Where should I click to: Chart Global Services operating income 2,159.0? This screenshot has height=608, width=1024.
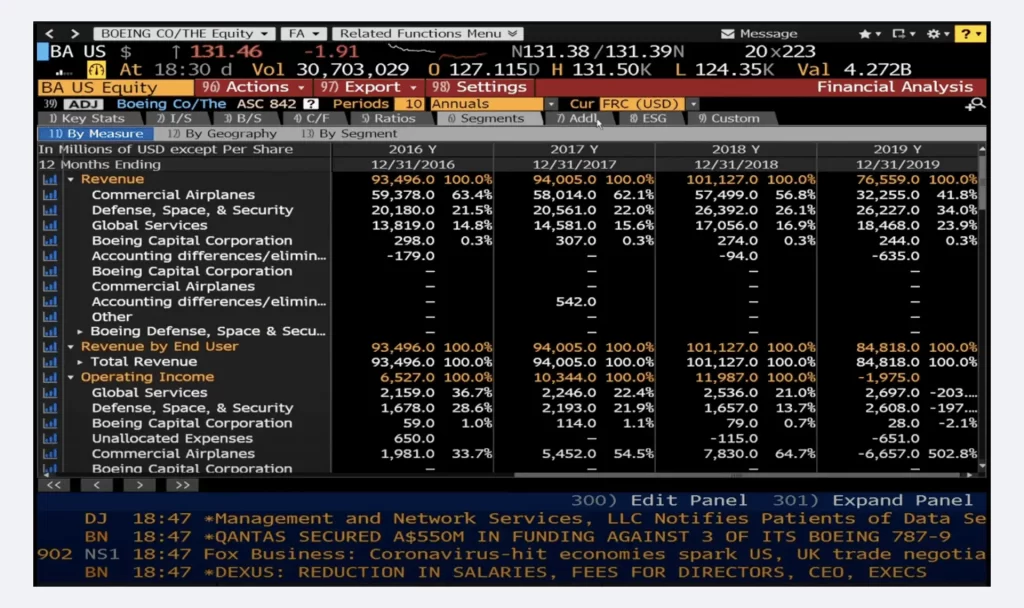[50, 392]
